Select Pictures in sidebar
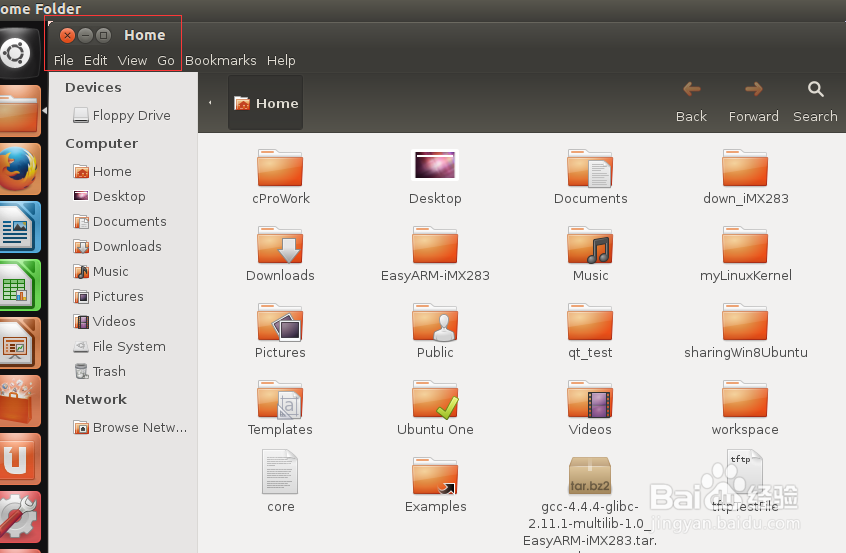This screenshot has width=846, height=553. click(108, 296)
